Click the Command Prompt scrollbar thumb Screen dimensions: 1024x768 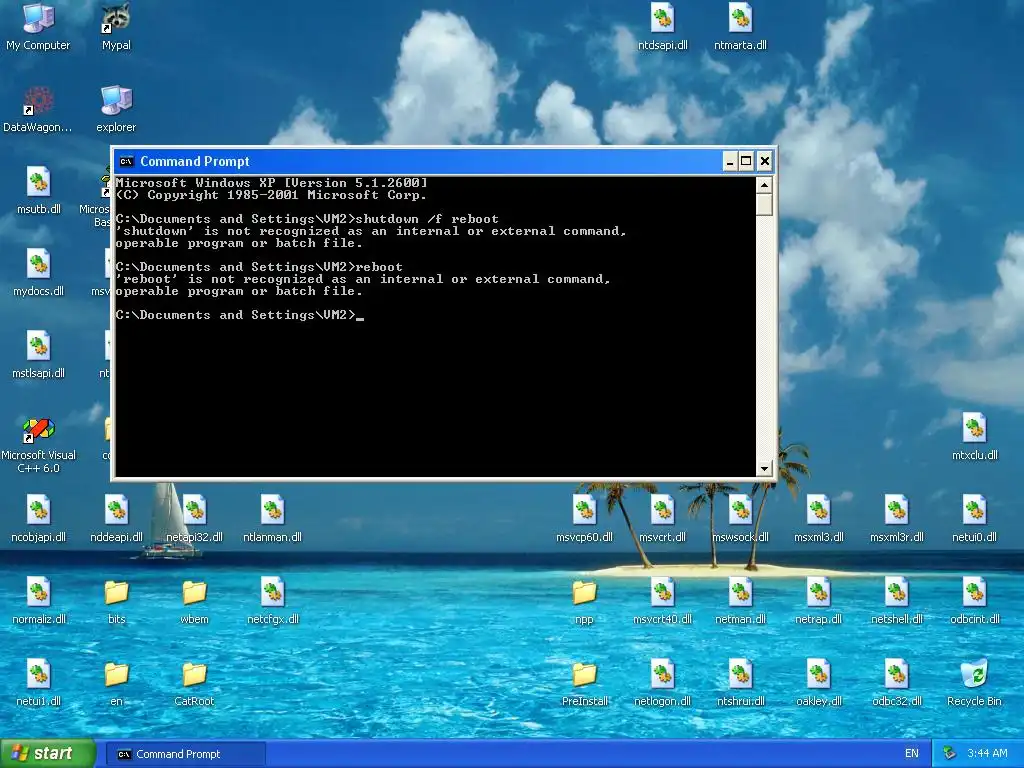[x=764, y=204]
